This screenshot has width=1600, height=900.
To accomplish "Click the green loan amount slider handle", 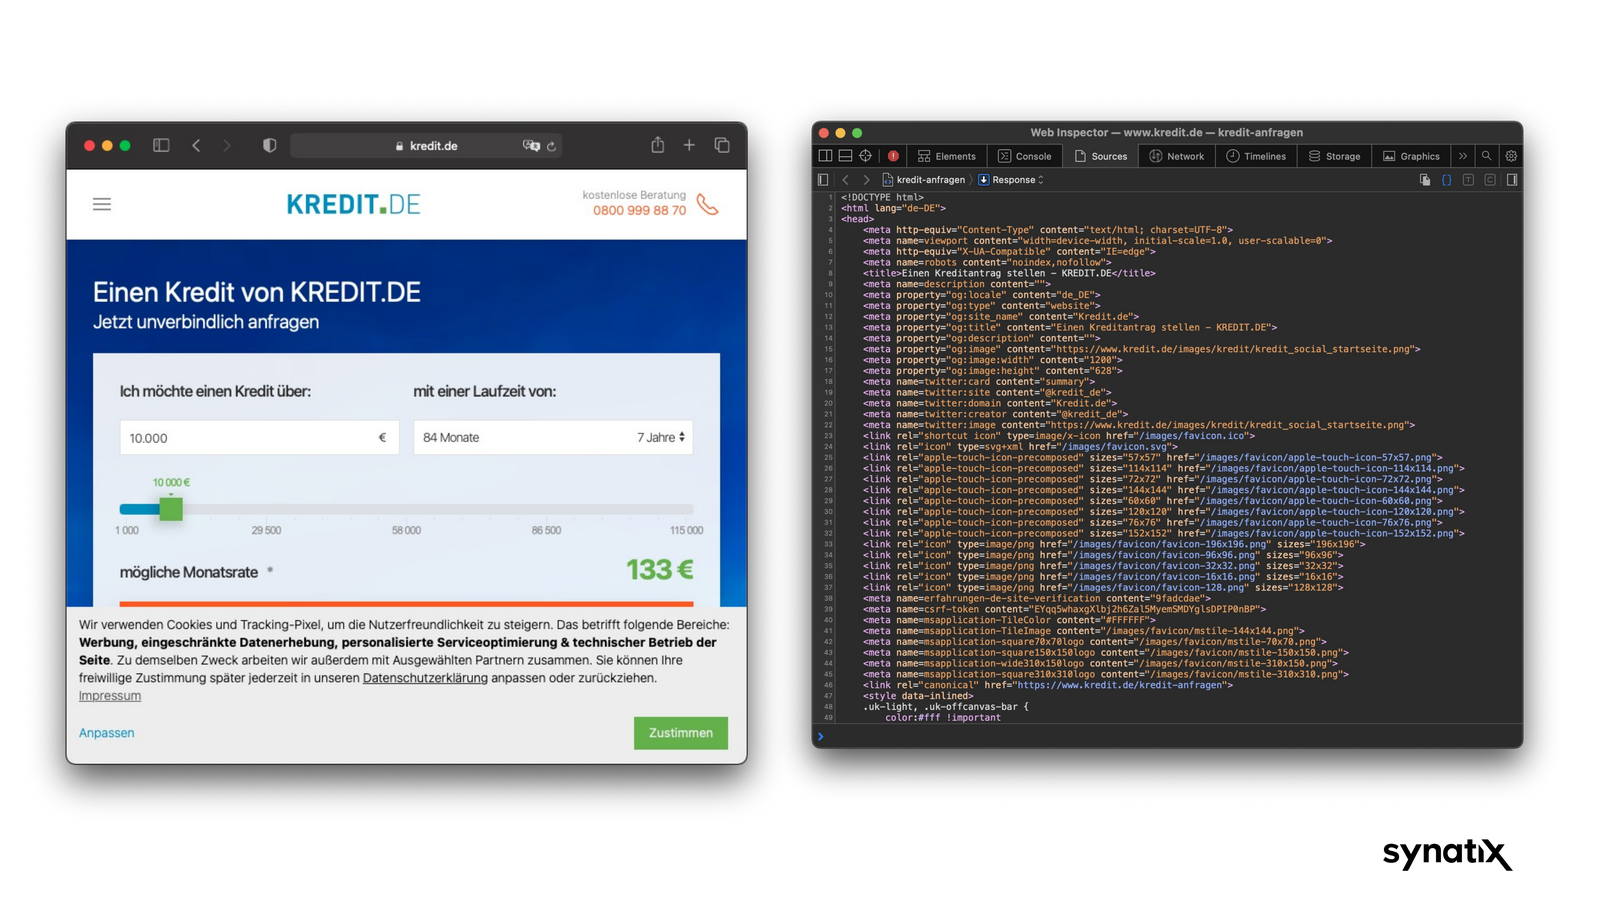I will click(x=171, y=509).
